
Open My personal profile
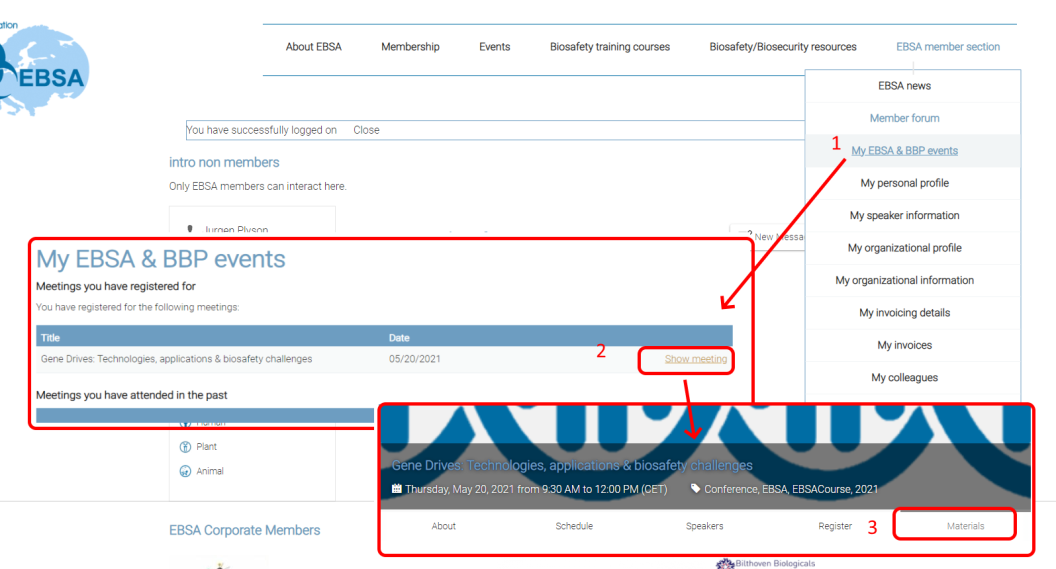[904, 183]
